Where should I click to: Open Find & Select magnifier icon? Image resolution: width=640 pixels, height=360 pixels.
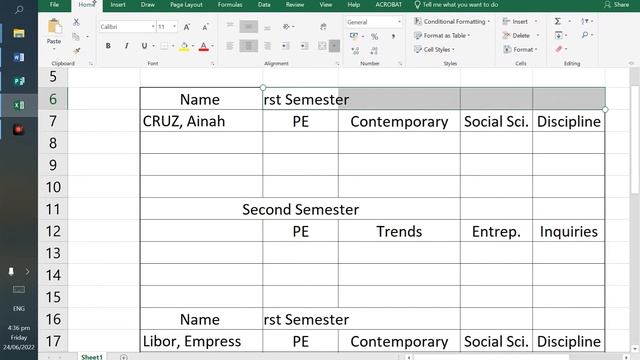pos(585,35)
